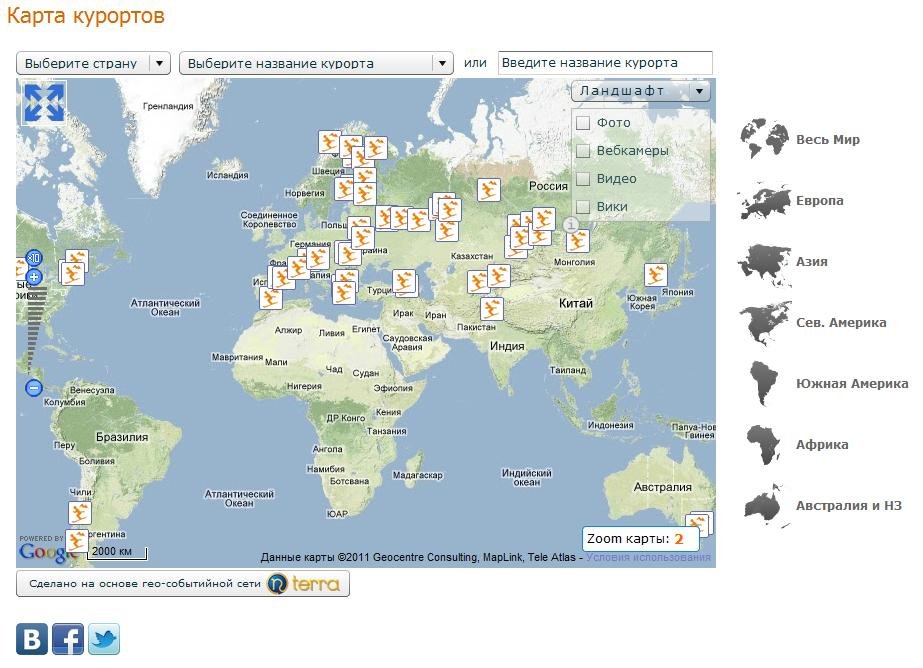Click the Исландия map label

[227, 175]
